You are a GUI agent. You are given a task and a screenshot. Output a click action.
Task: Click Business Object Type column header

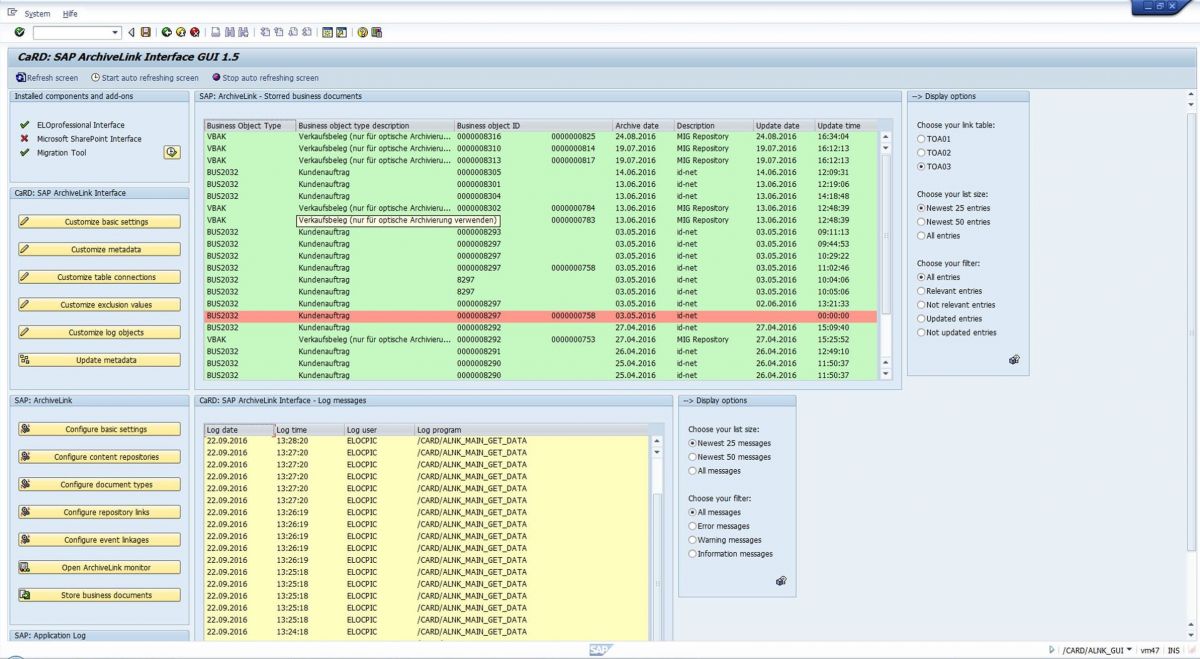250,126
